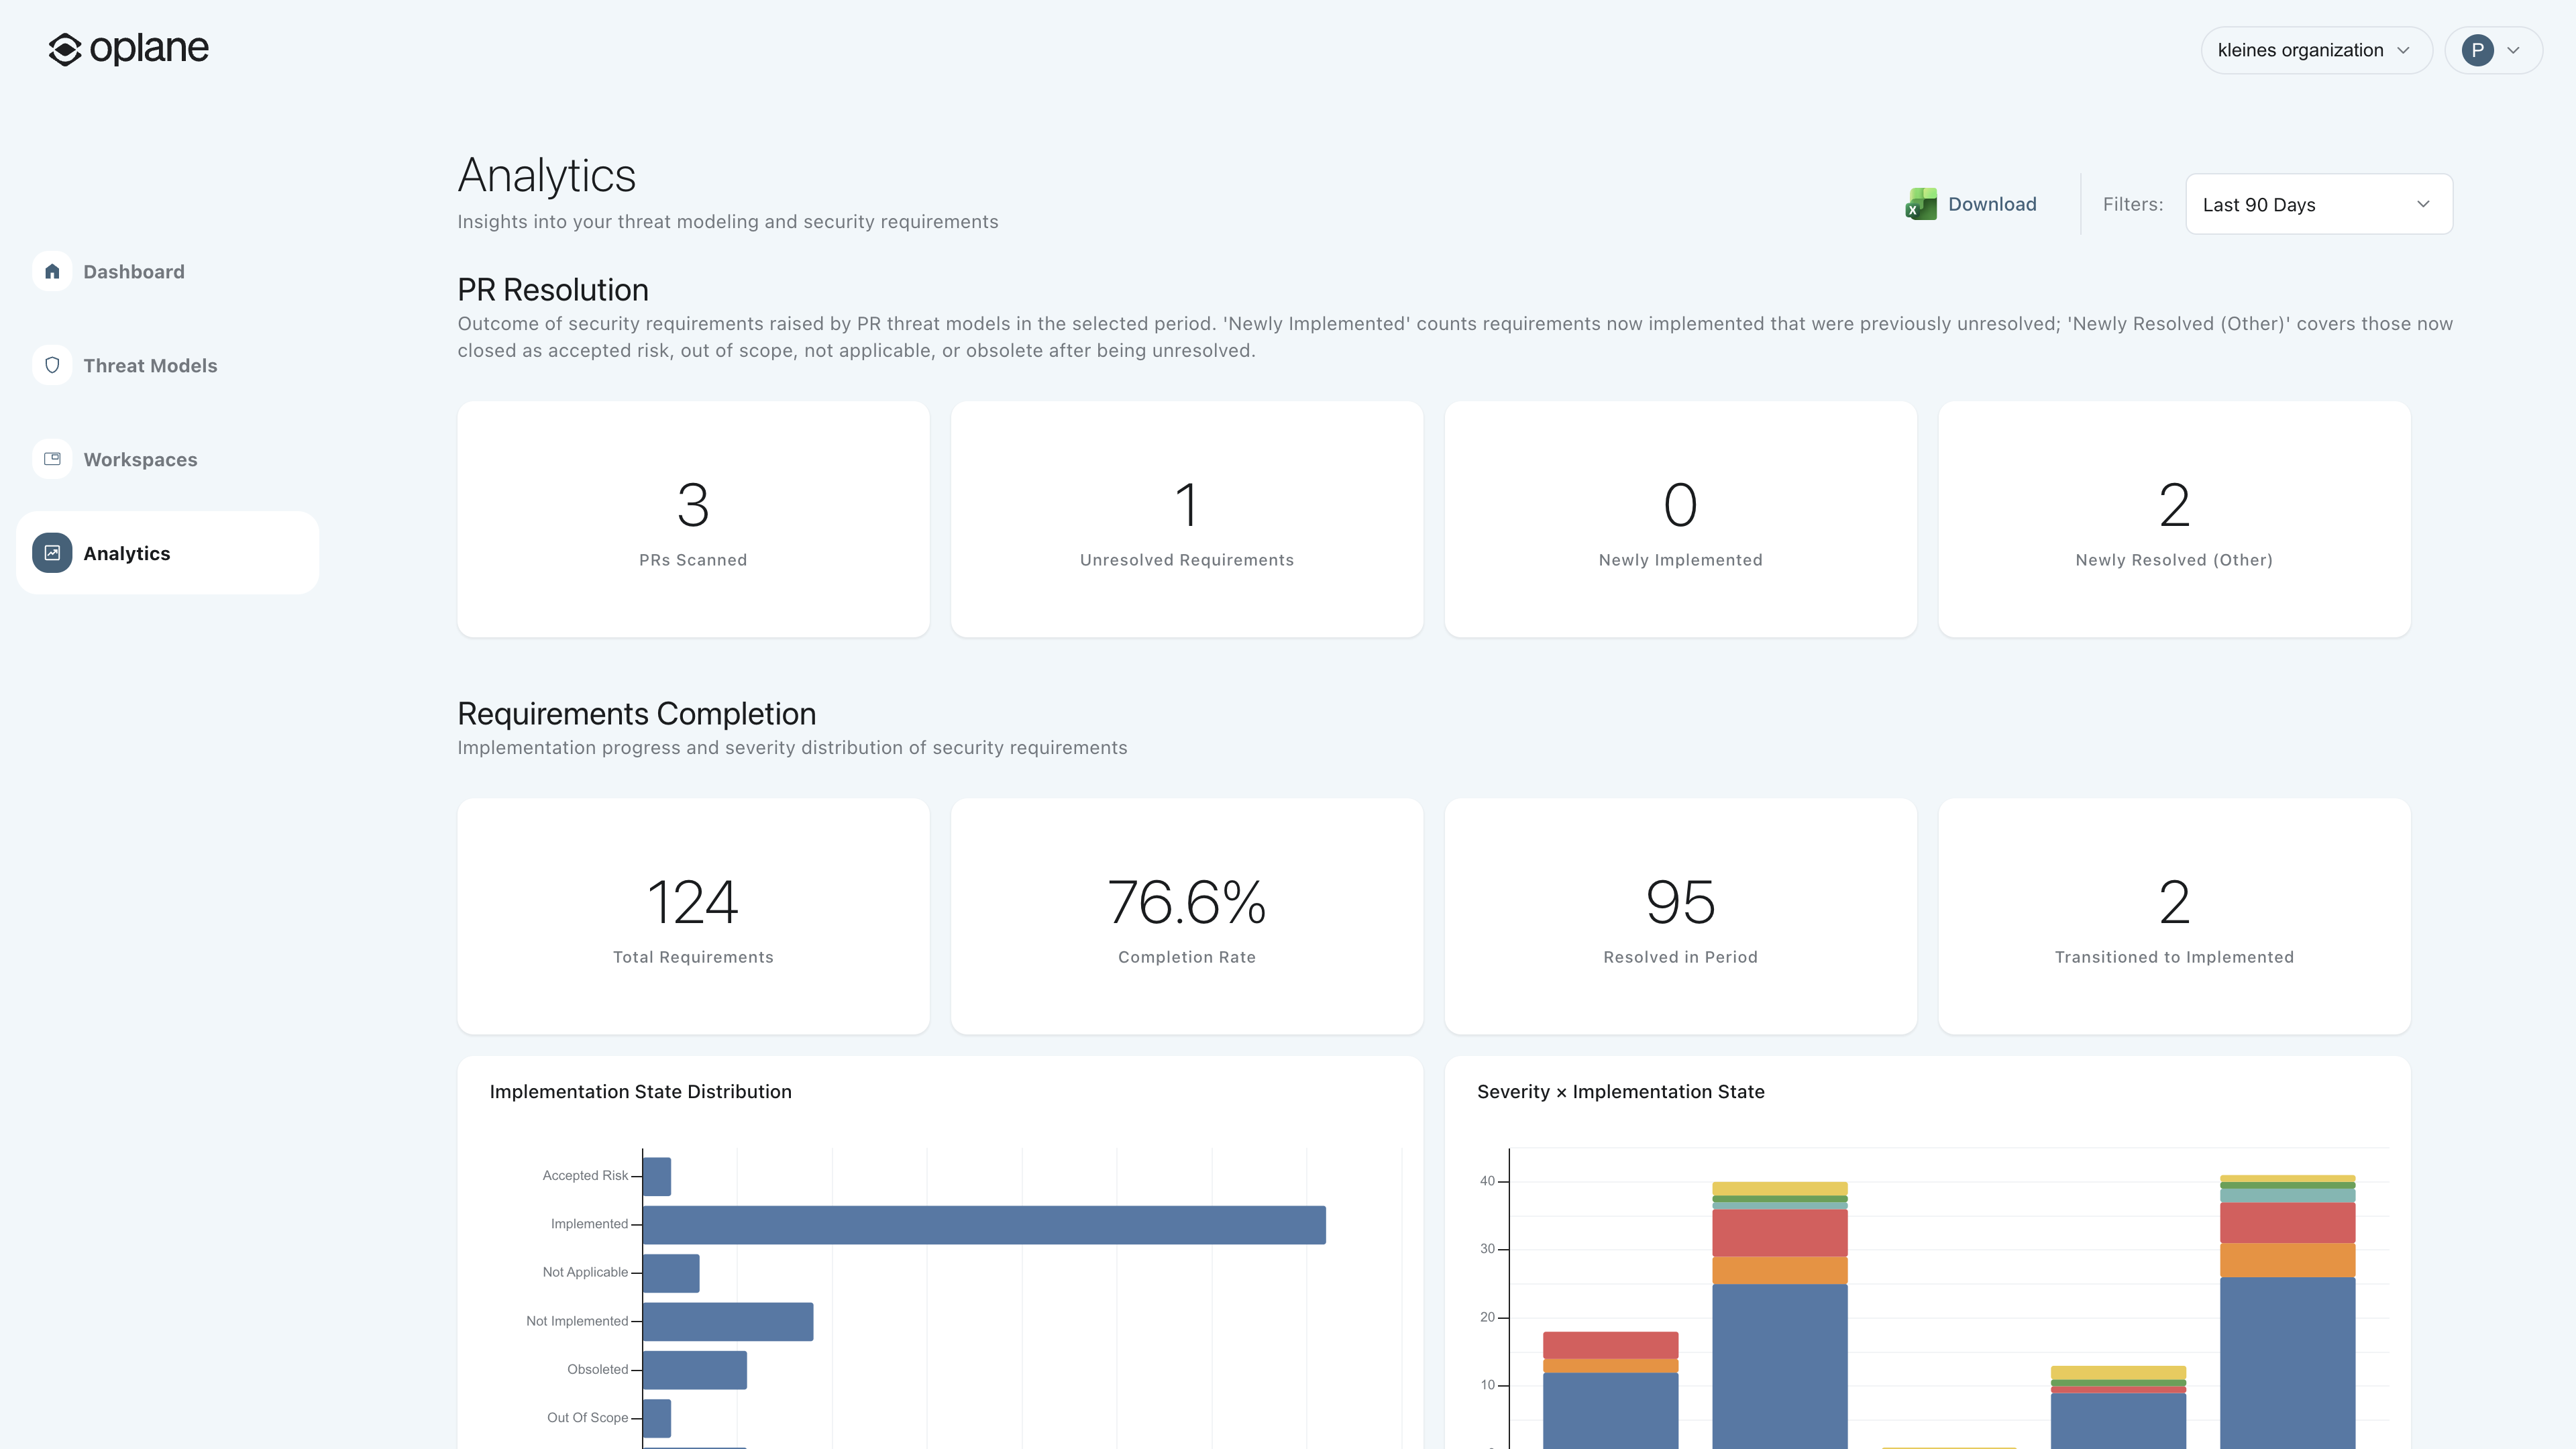Select the Newly Resolved (Other) card
Screen dimensions: 2576x1449
click(x=2174, y=519)
